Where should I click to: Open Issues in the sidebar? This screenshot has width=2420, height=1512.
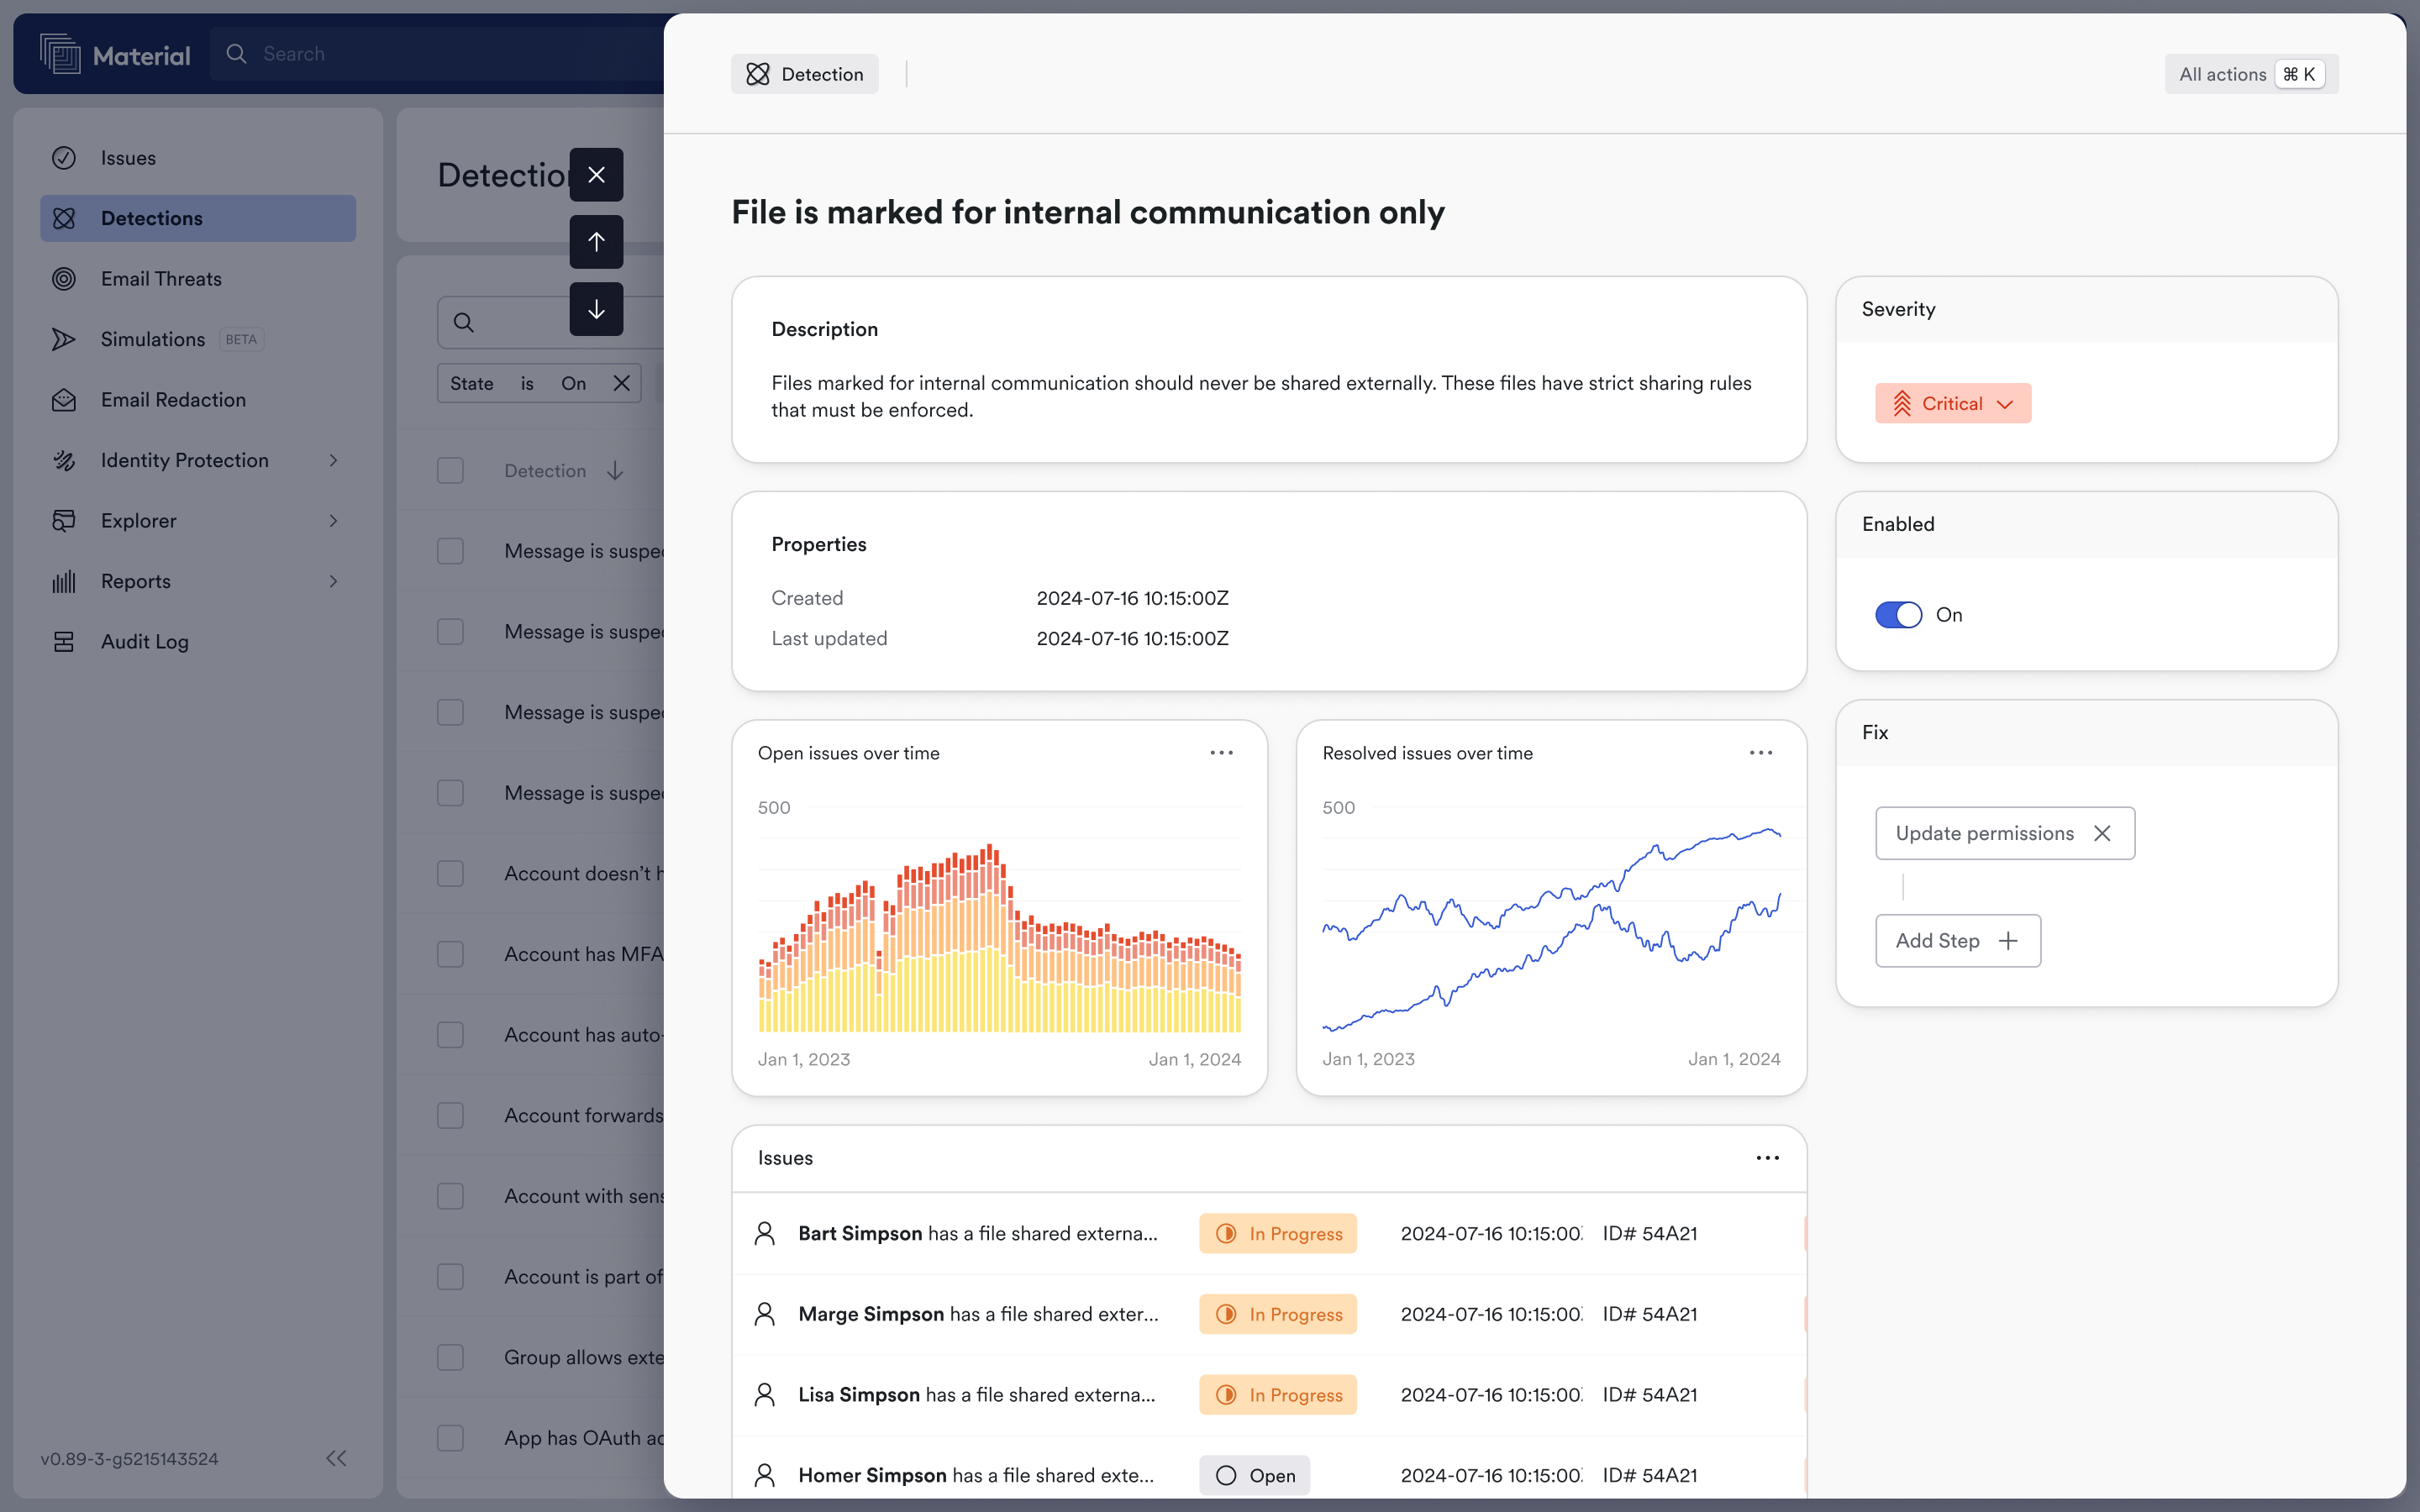(198, 158)
